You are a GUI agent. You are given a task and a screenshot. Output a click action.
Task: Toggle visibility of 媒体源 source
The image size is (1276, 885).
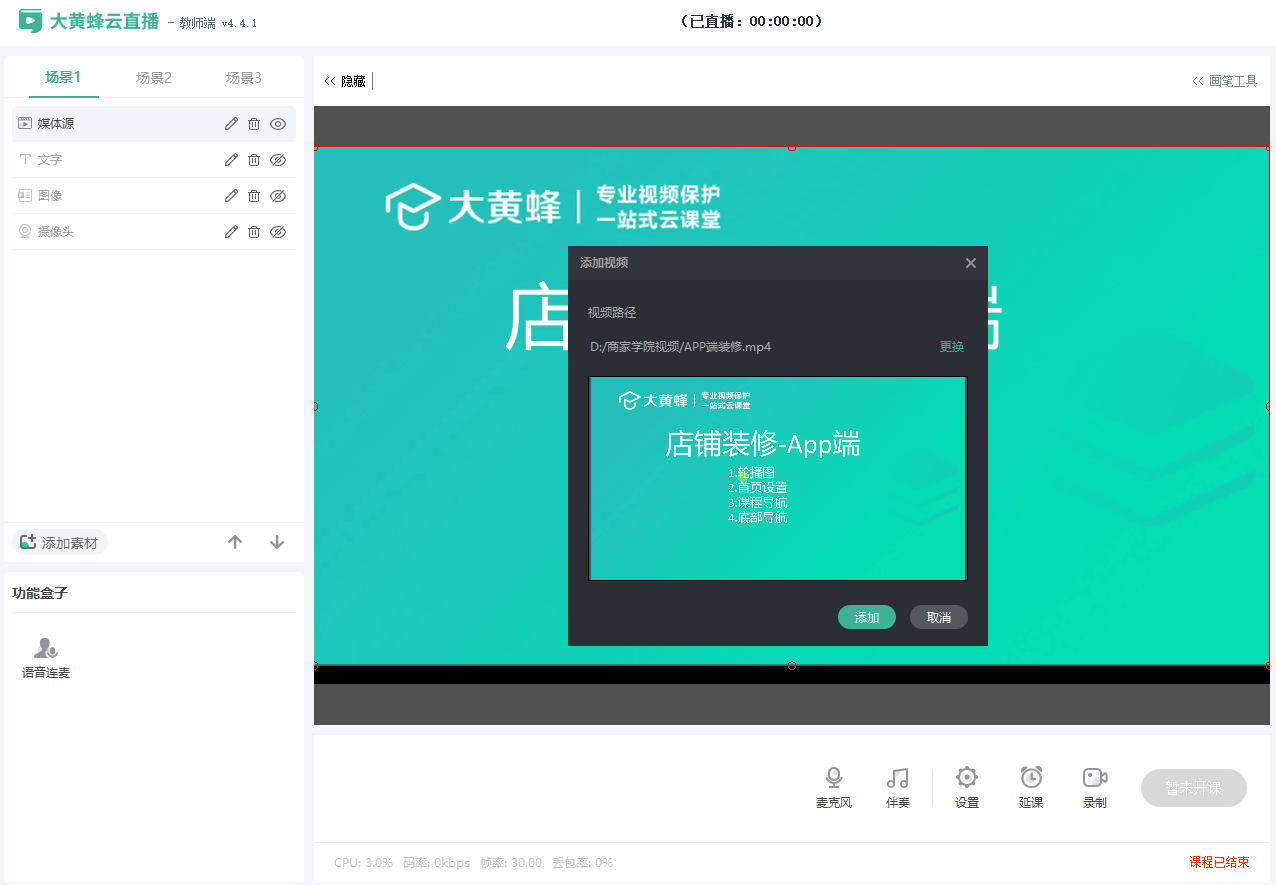[x=278, y=124]
